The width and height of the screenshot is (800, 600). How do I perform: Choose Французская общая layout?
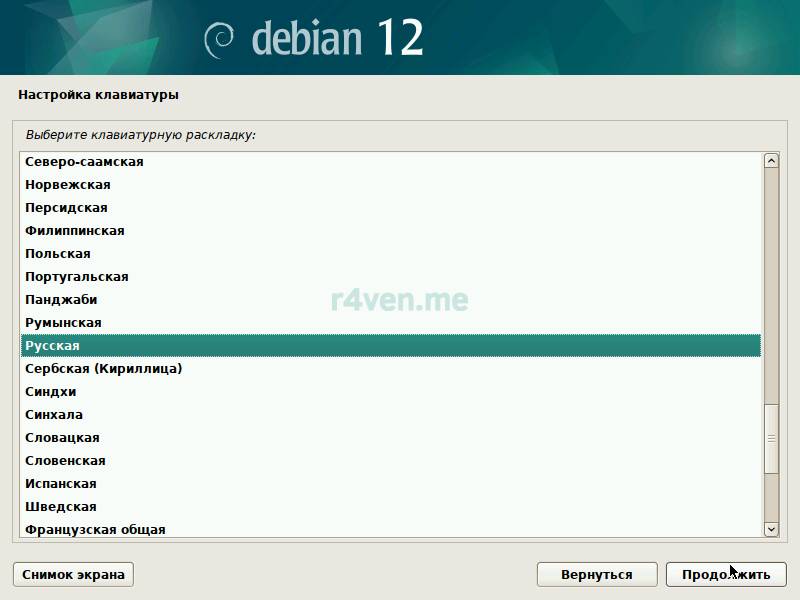point(95,530)
